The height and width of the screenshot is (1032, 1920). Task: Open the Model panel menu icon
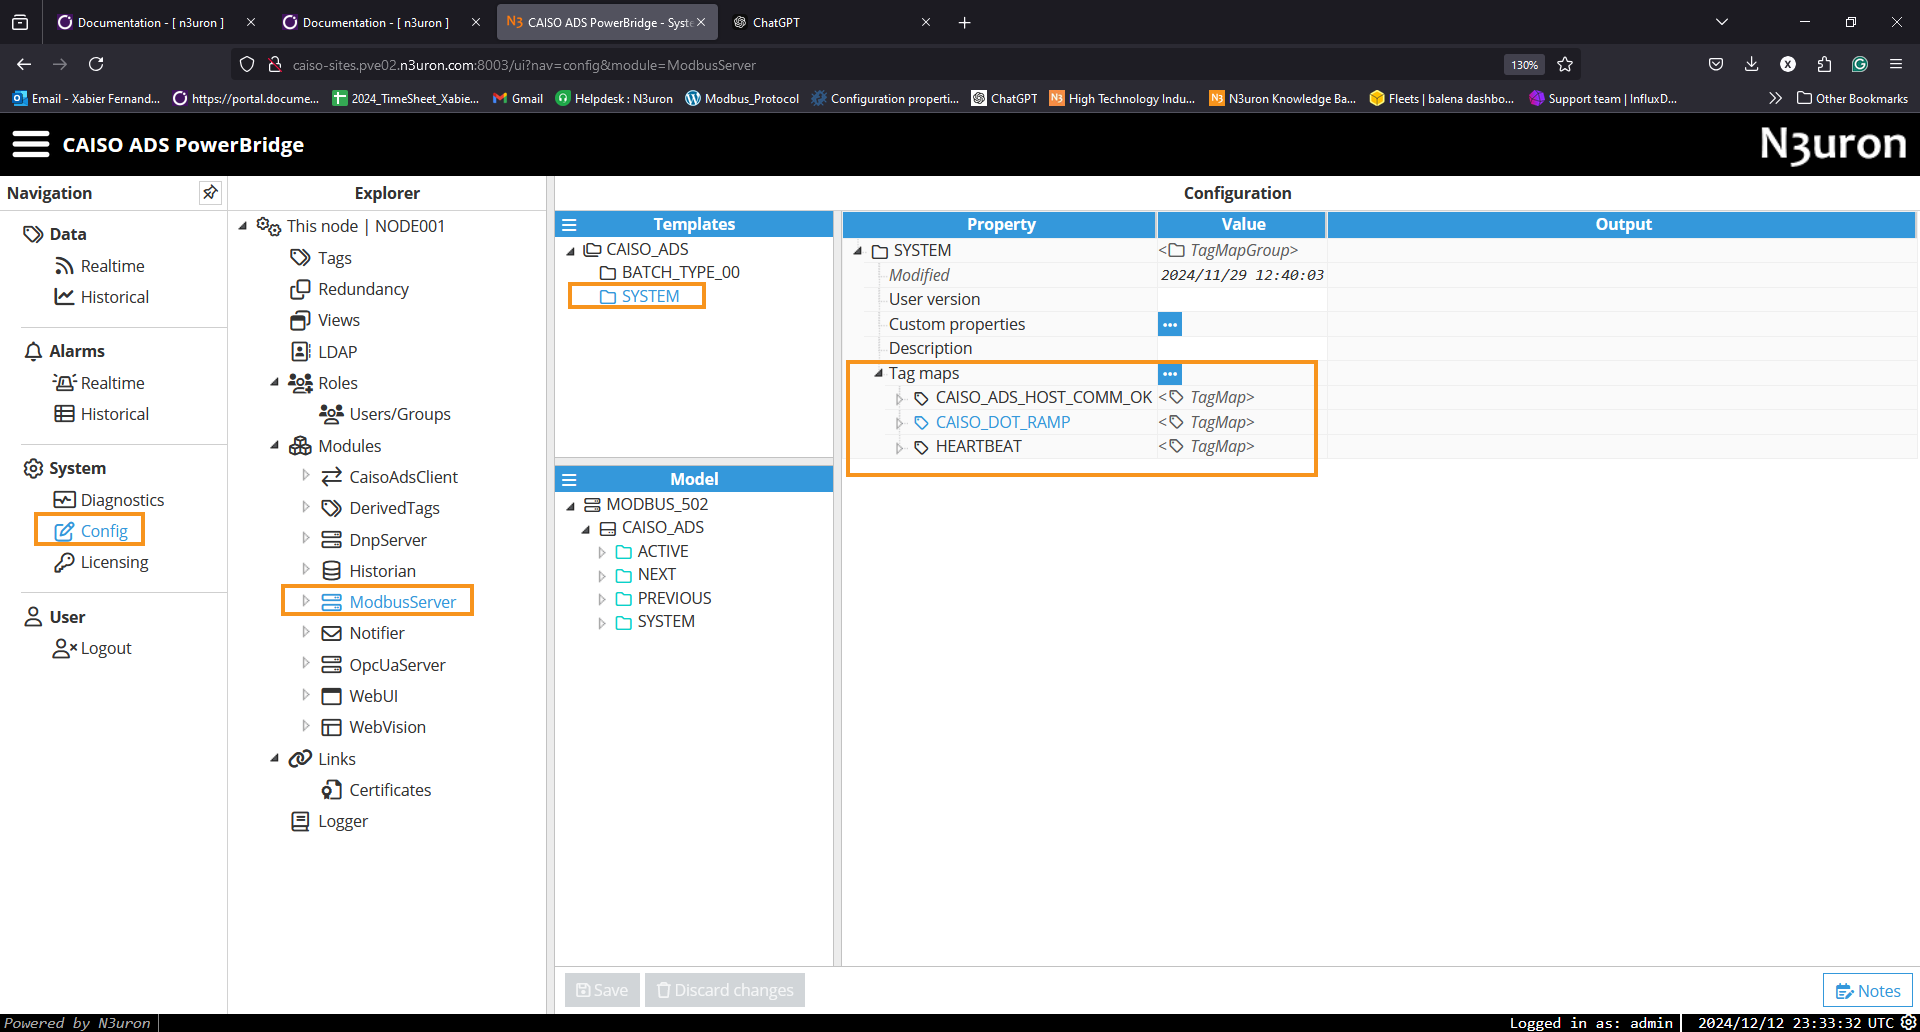click(569, 480)
